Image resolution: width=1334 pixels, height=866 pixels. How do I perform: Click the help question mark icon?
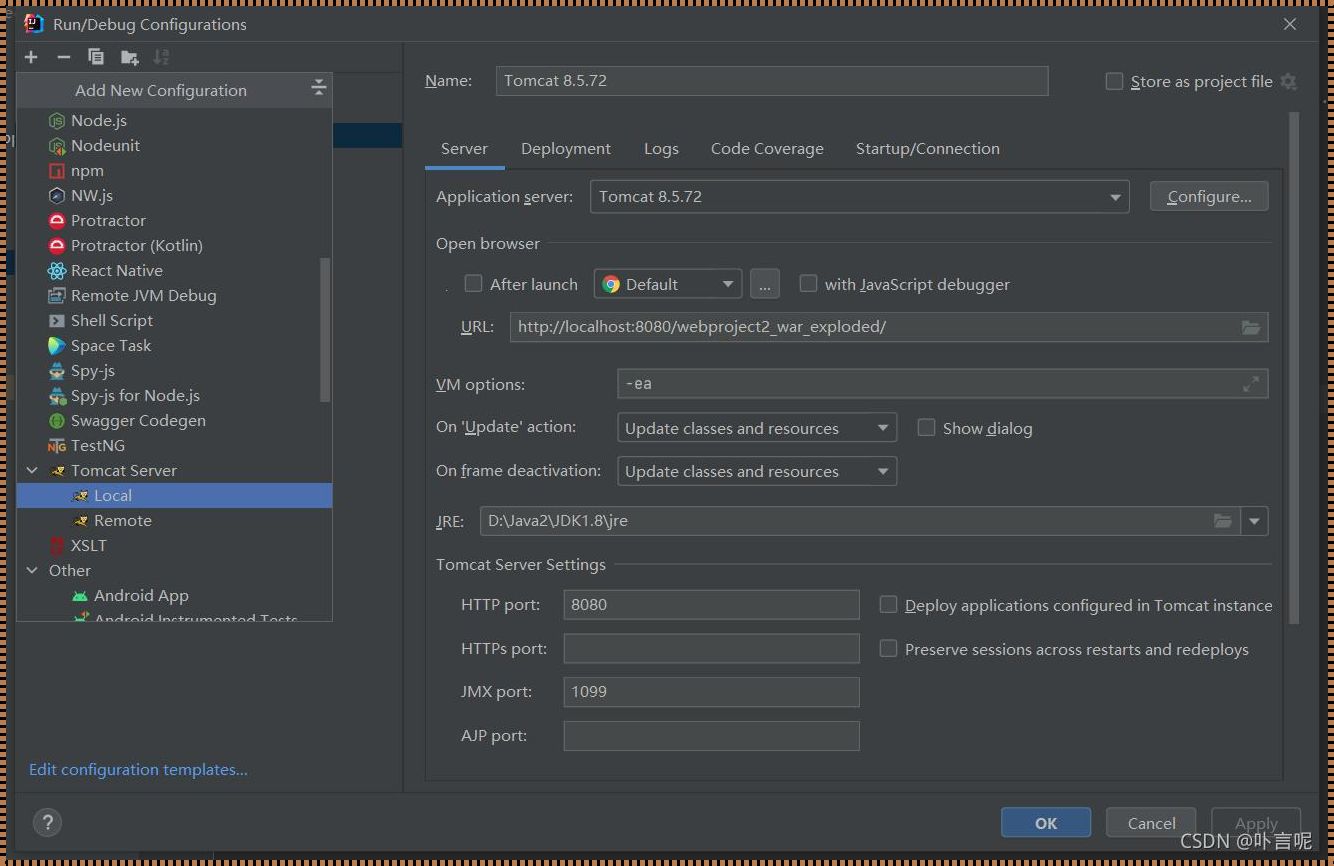coord(47,822)
